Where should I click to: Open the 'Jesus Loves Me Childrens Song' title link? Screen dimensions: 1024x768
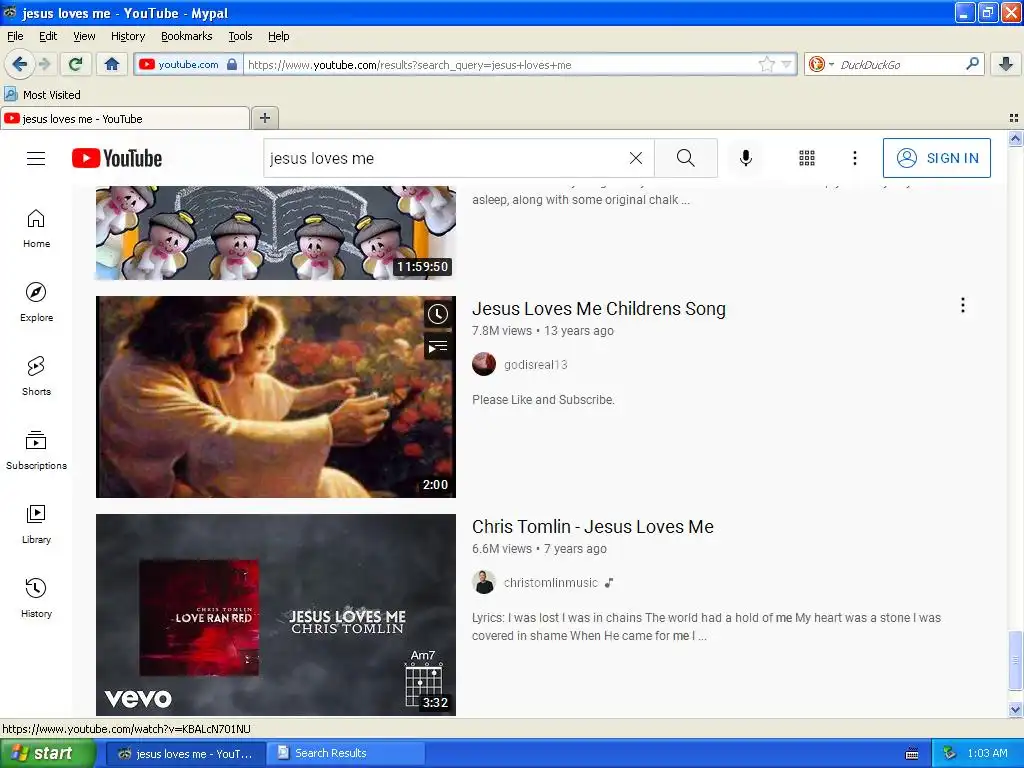(599, 308)
